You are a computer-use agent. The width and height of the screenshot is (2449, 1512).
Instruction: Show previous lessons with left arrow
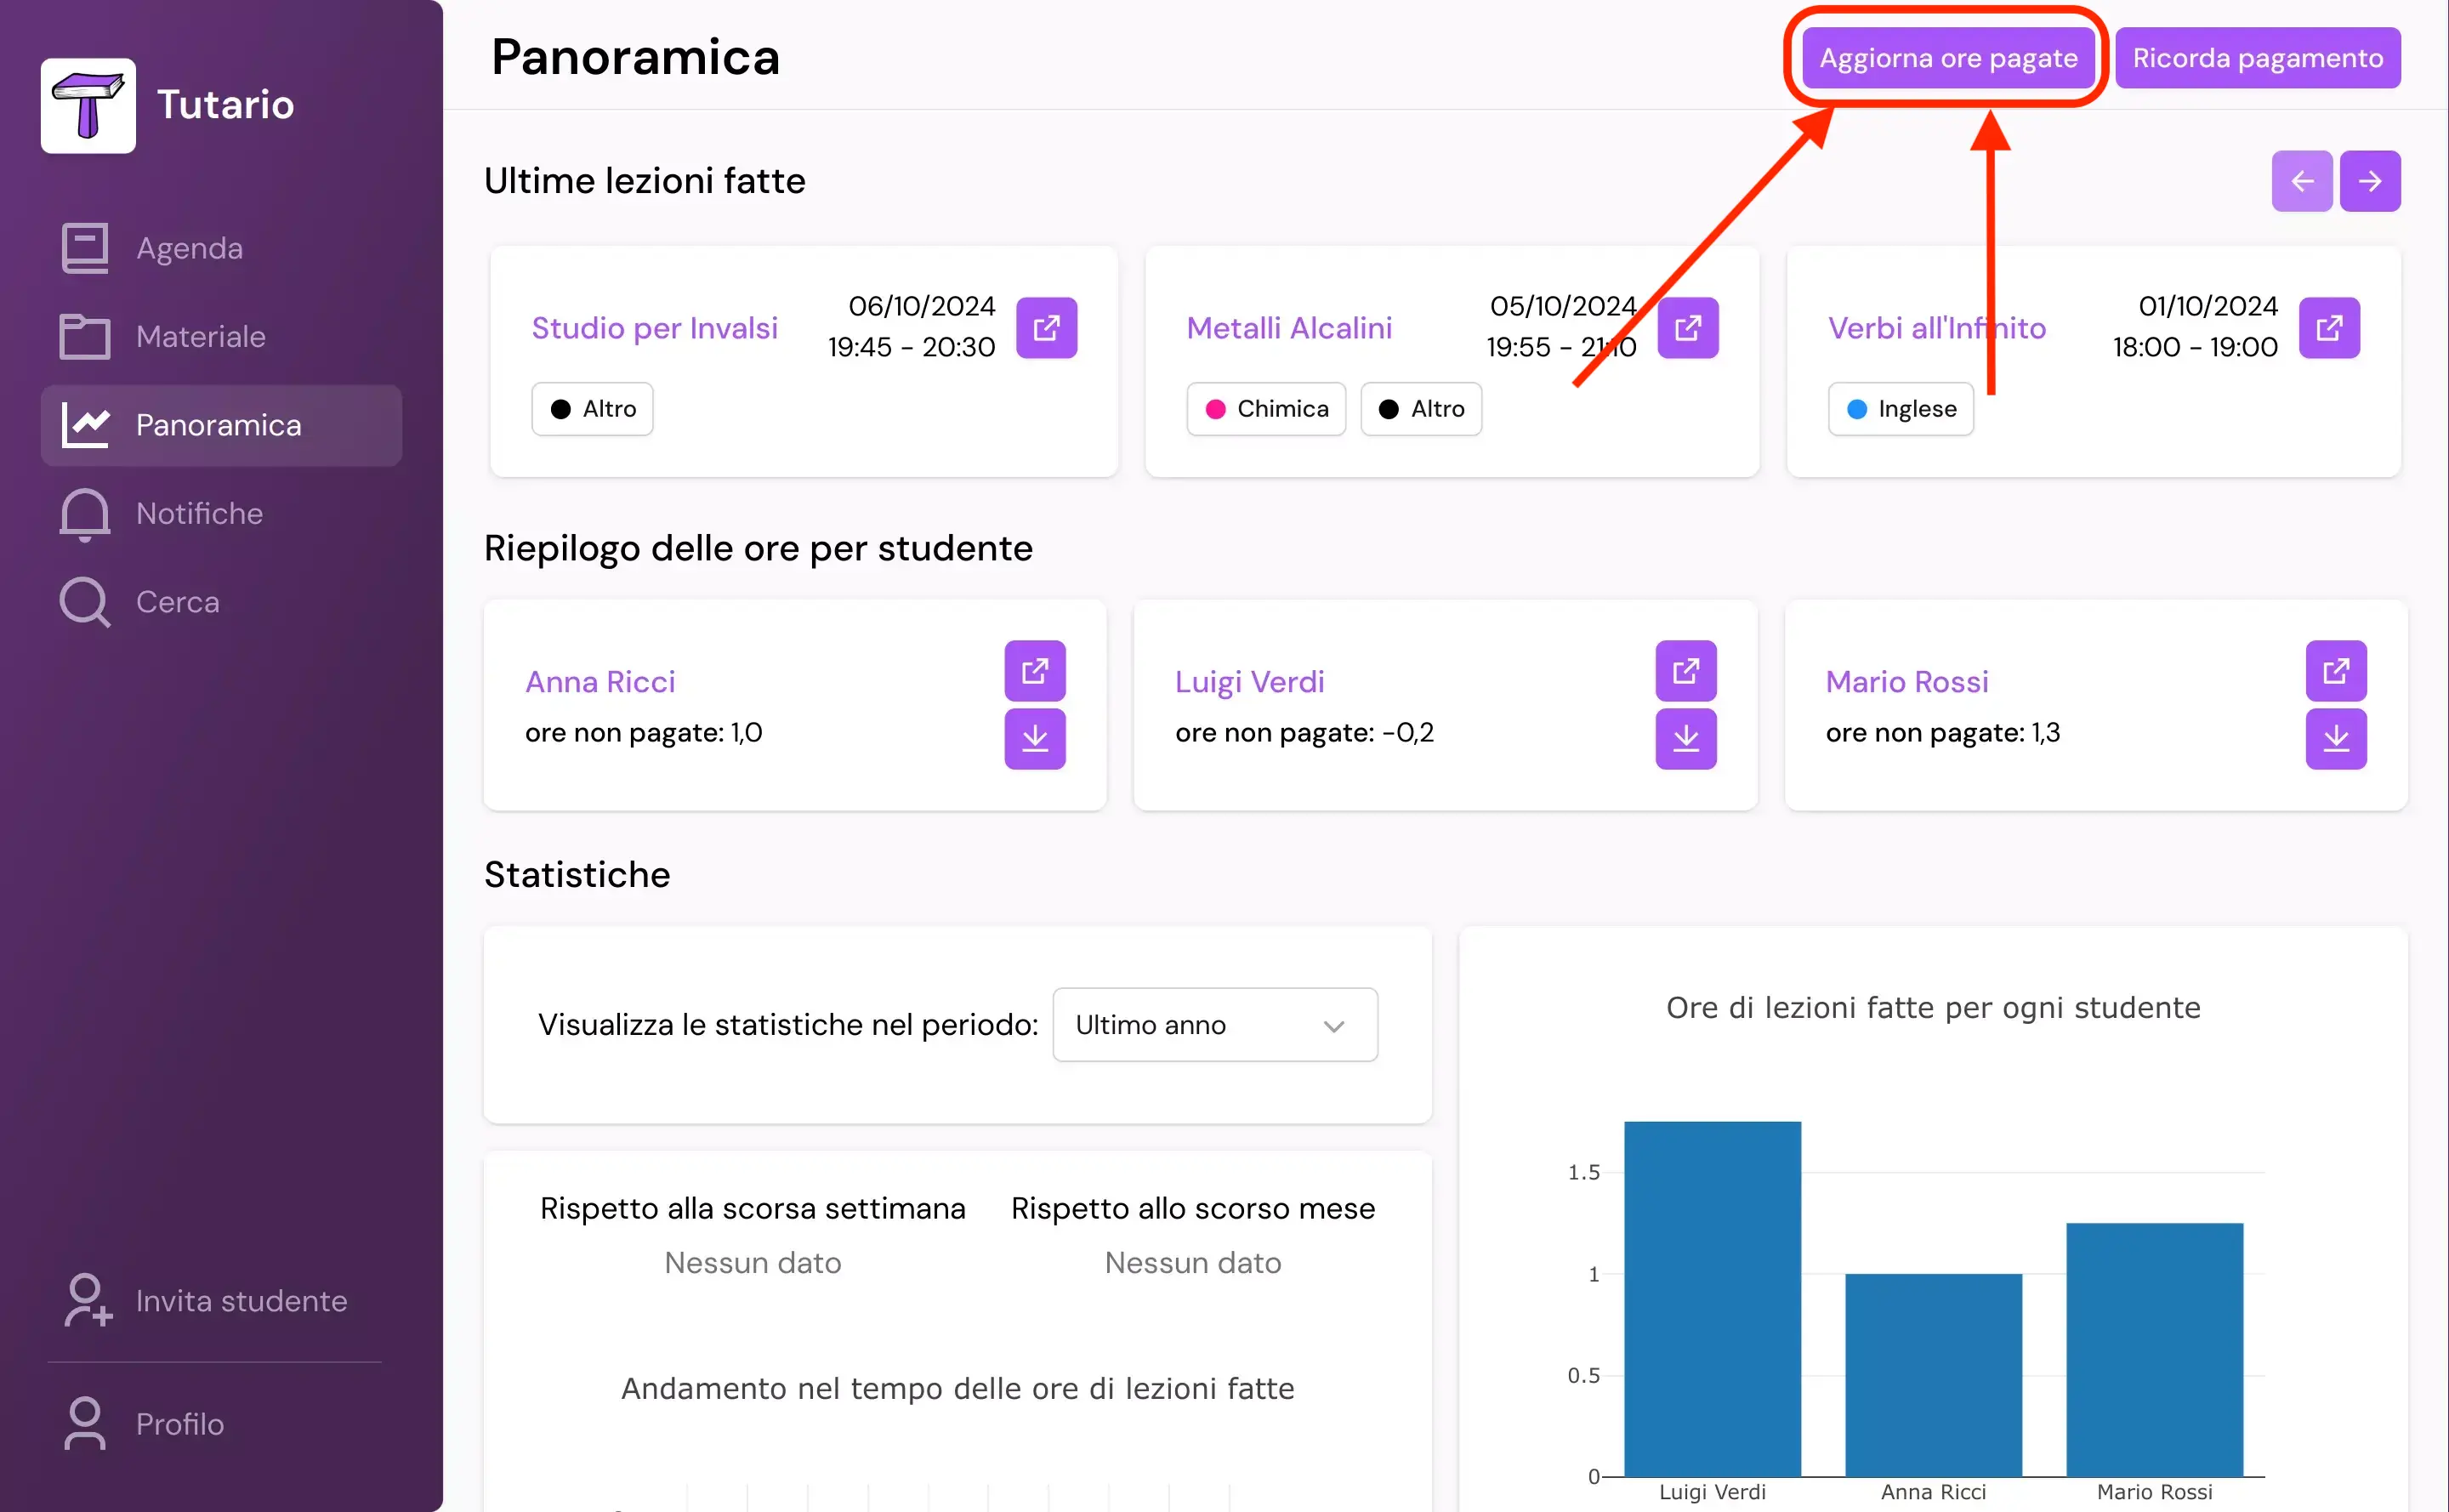point(2301,181)
